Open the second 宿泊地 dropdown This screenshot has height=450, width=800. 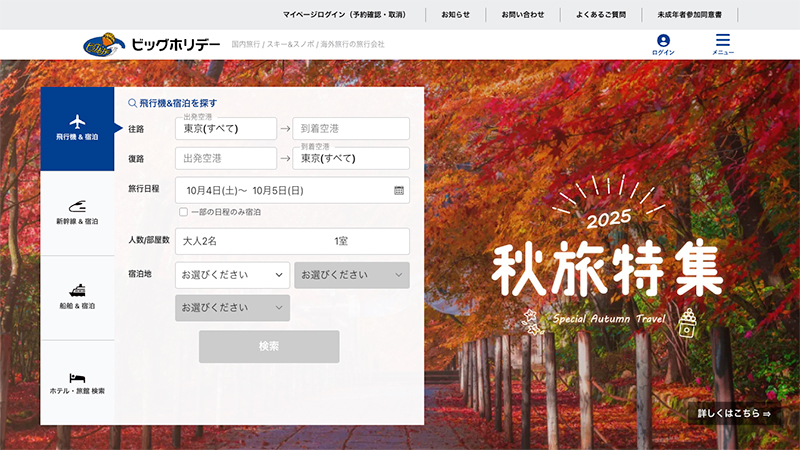pyautogui.click(x=351, y=275)
